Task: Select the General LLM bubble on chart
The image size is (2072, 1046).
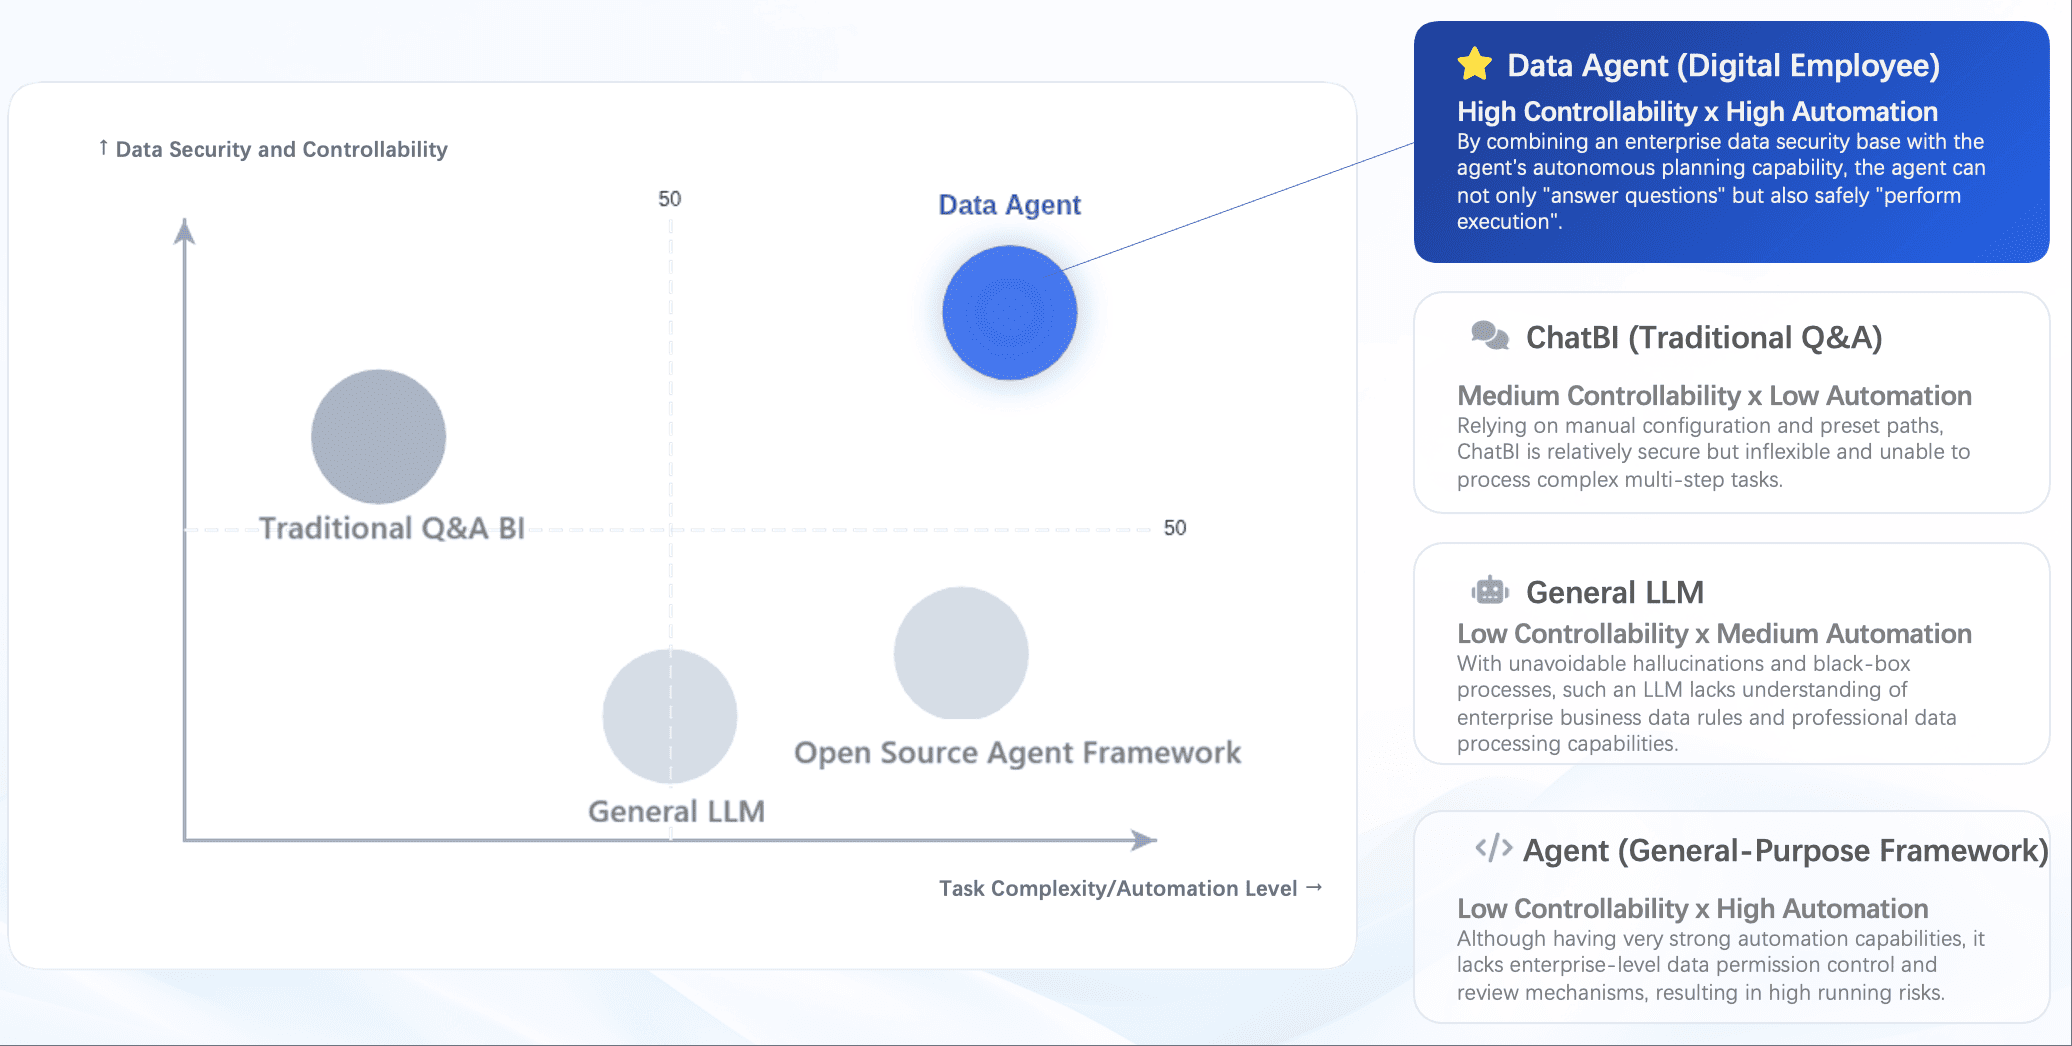Action: [670, 716]
